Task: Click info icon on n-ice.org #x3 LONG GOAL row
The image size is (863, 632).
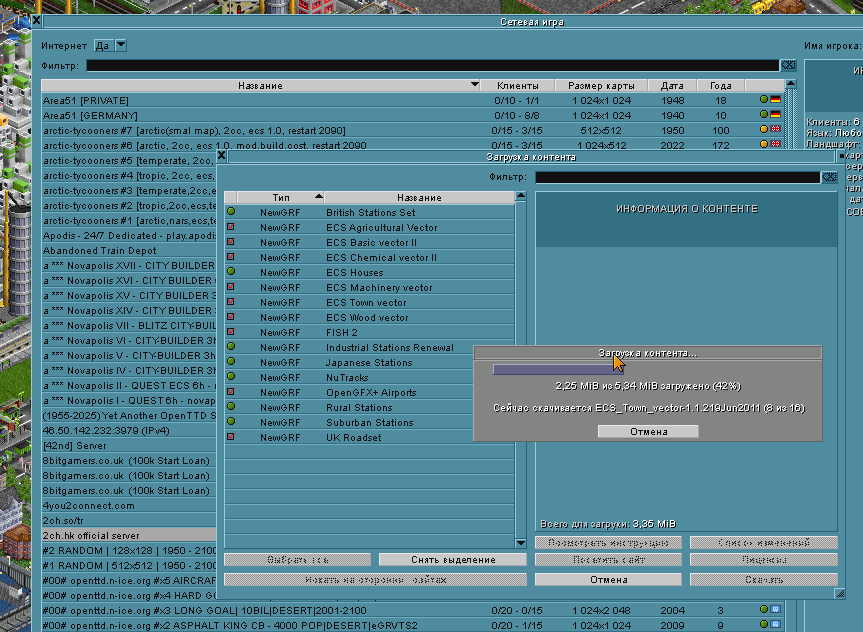Action: 775,610
